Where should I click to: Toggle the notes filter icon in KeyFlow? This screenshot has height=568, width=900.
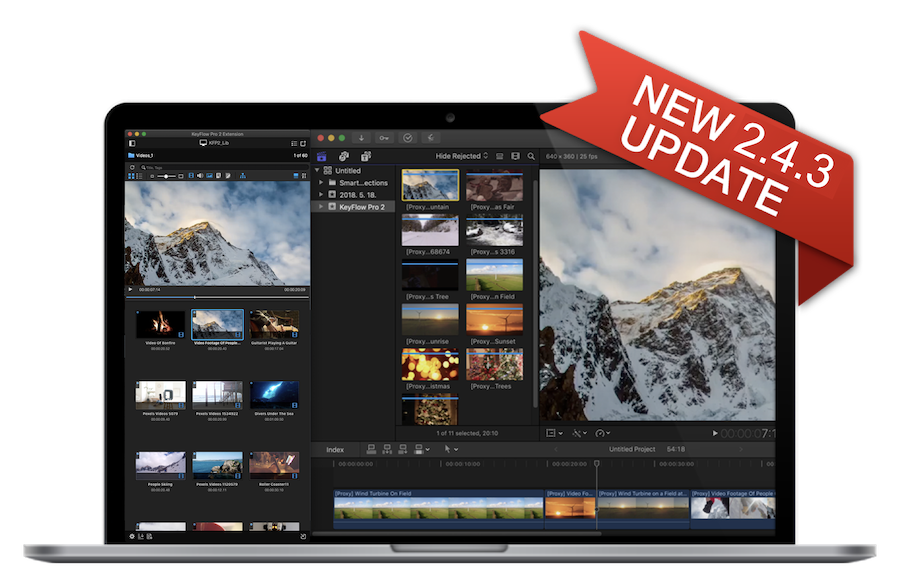click(x=228, y=176)
